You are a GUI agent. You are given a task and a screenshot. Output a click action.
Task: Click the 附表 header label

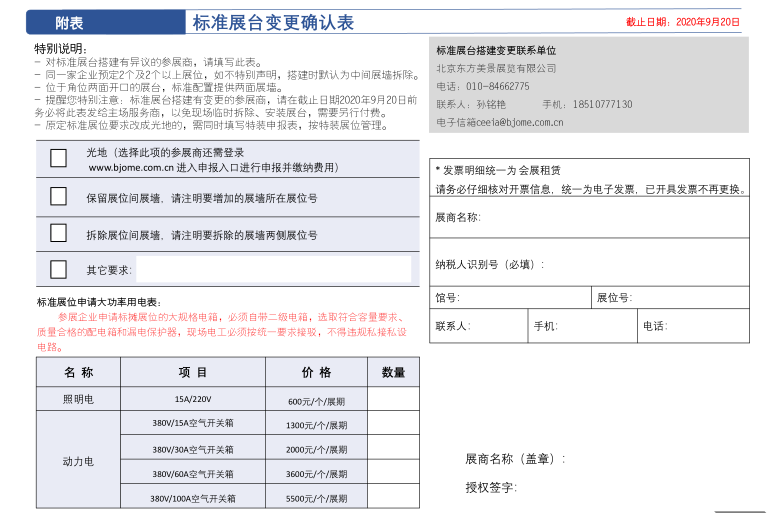(70, 22)
